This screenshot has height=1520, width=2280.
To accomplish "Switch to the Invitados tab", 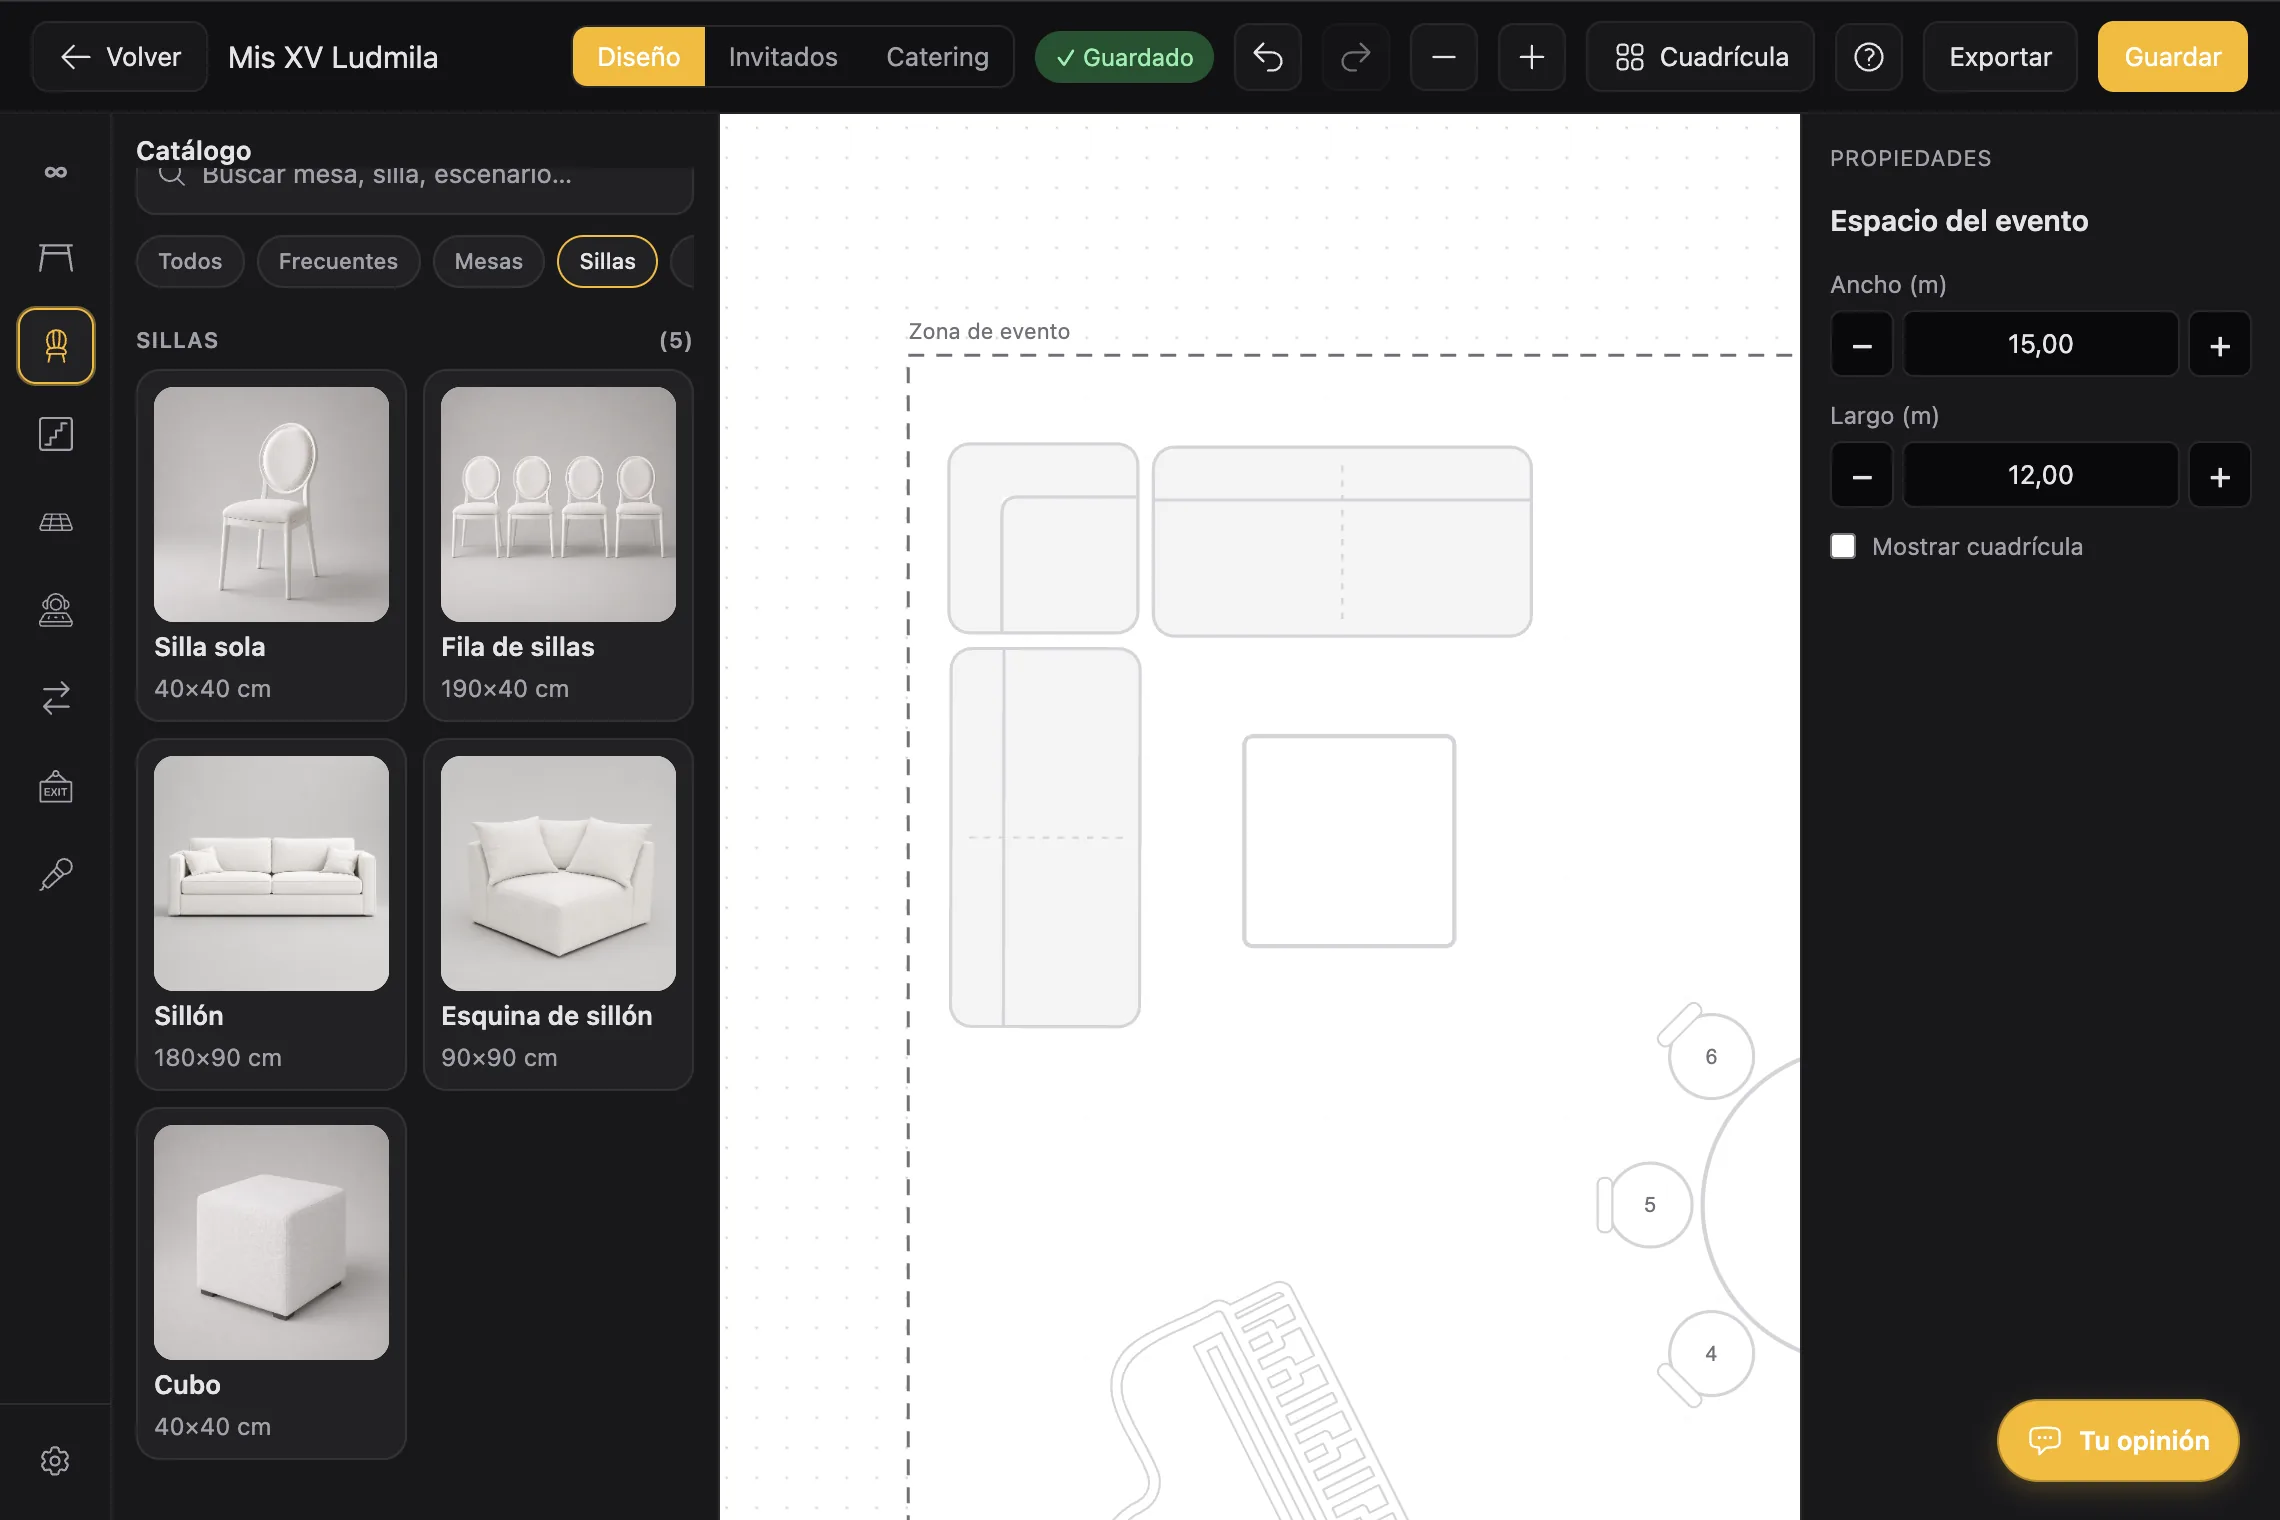I will tap(783, 57).
